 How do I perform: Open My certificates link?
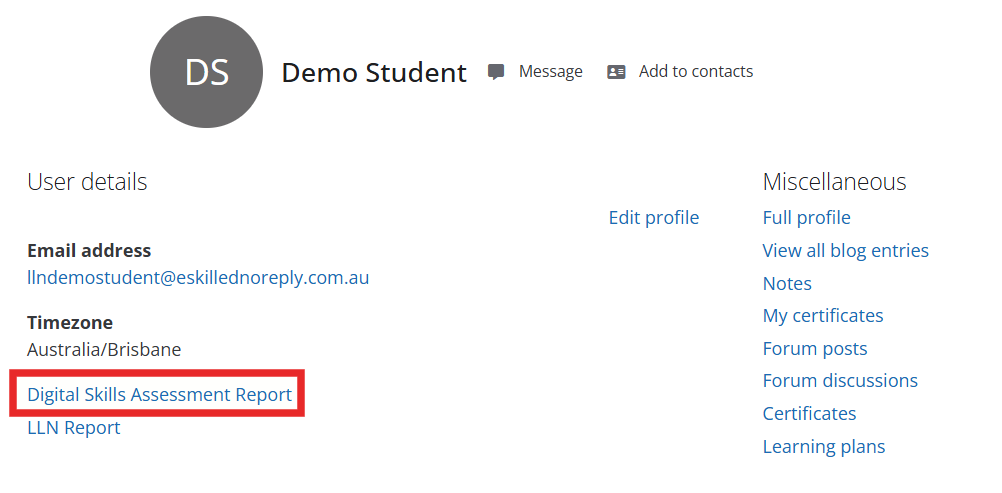tap(823, 316)
